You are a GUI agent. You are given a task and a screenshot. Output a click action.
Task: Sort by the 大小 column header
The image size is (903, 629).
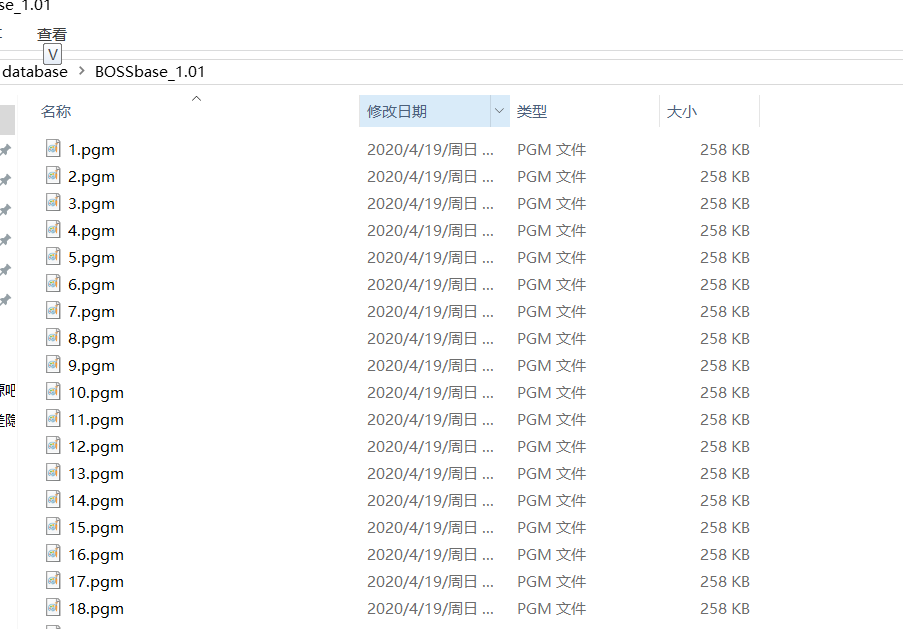(x=681, y=111)
